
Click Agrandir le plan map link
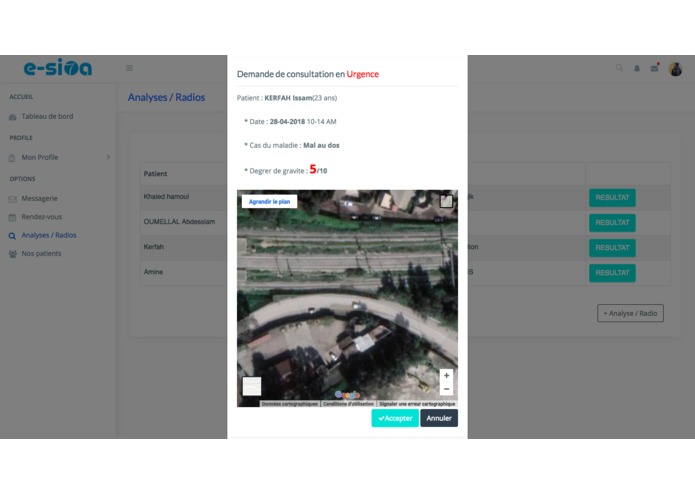(269, 202)
